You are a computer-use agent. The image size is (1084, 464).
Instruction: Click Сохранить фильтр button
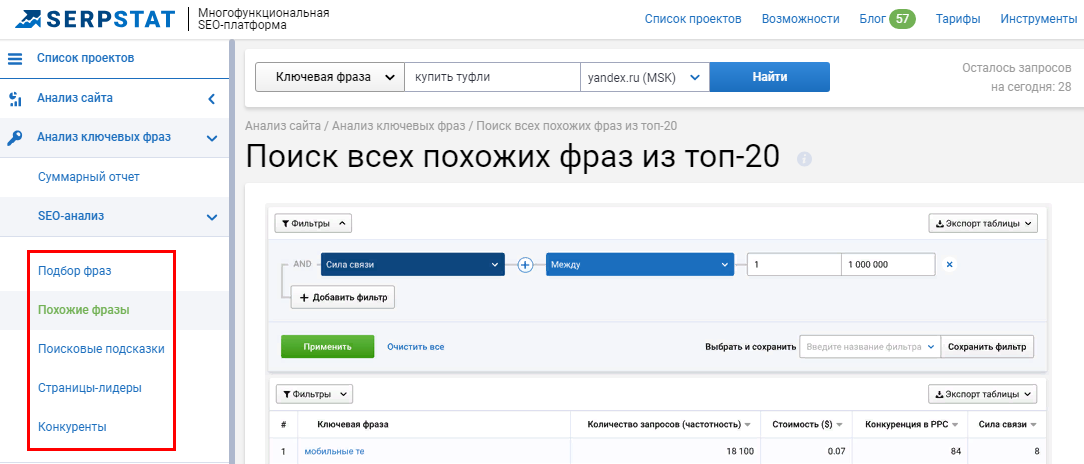pos(987,346)
